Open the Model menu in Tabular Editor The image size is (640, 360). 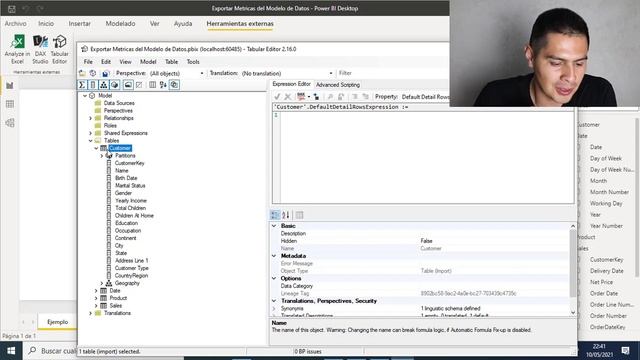[148, 62]
